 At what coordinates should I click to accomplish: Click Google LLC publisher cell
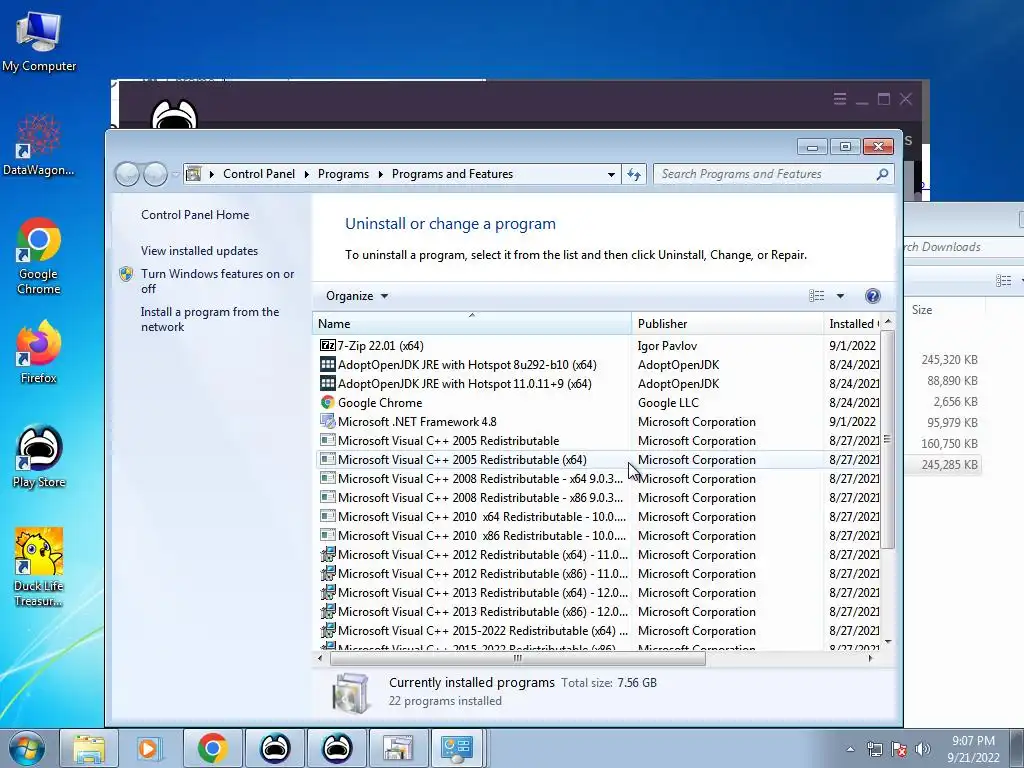coord(667,402)
